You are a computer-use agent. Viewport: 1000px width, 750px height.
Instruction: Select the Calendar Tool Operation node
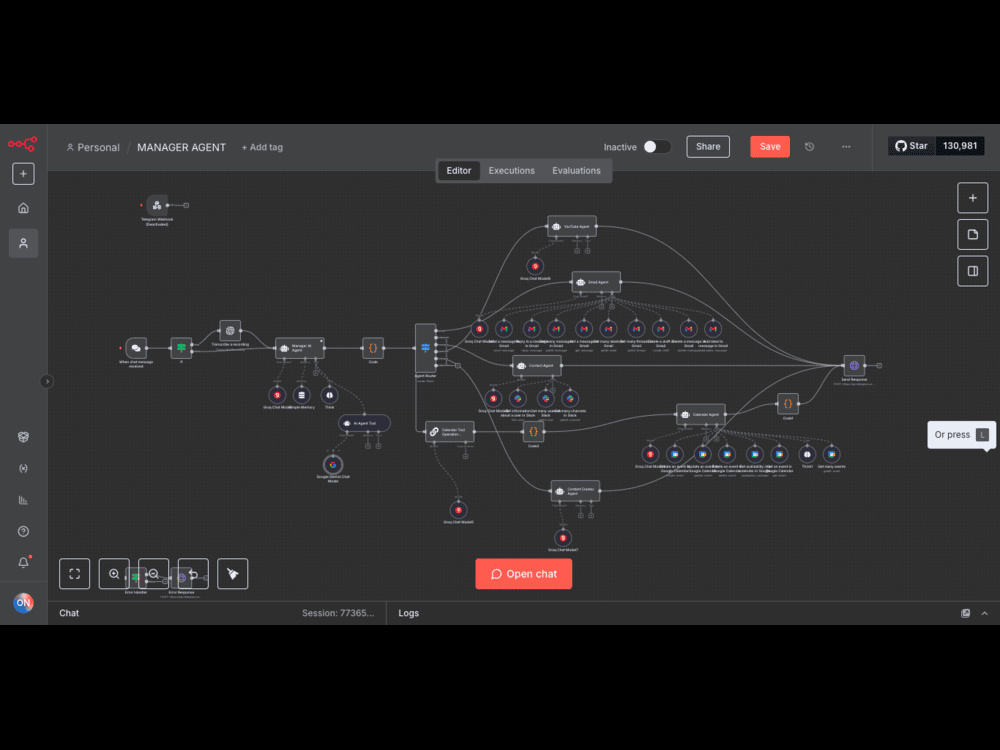point(450,432)
